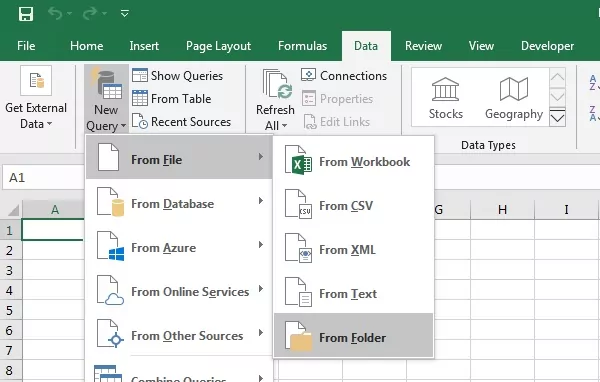The image size is (600, 382).
Task: Click Data Types gallery up arrow
Action: pos(557,78)
